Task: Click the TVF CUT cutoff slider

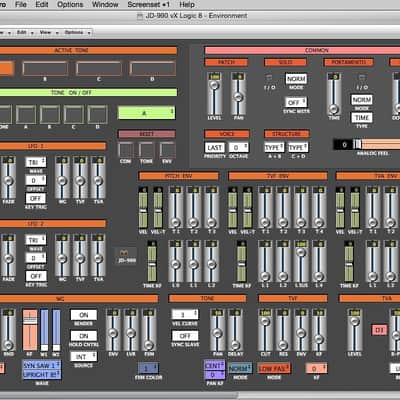Action: tap(265, 330)
